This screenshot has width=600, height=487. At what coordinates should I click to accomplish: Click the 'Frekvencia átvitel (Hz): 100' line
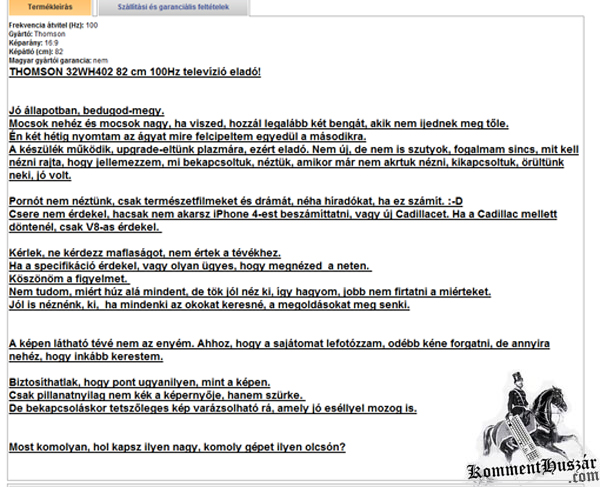tap(52, 24)
